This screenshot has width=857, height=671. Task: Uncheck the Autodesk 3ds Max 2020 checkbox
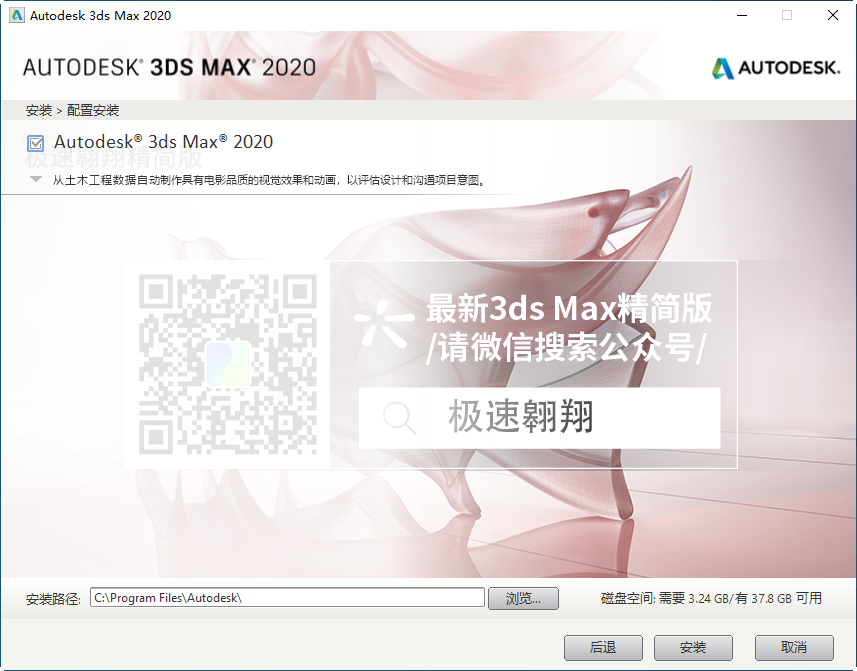(x=36, y=144)
